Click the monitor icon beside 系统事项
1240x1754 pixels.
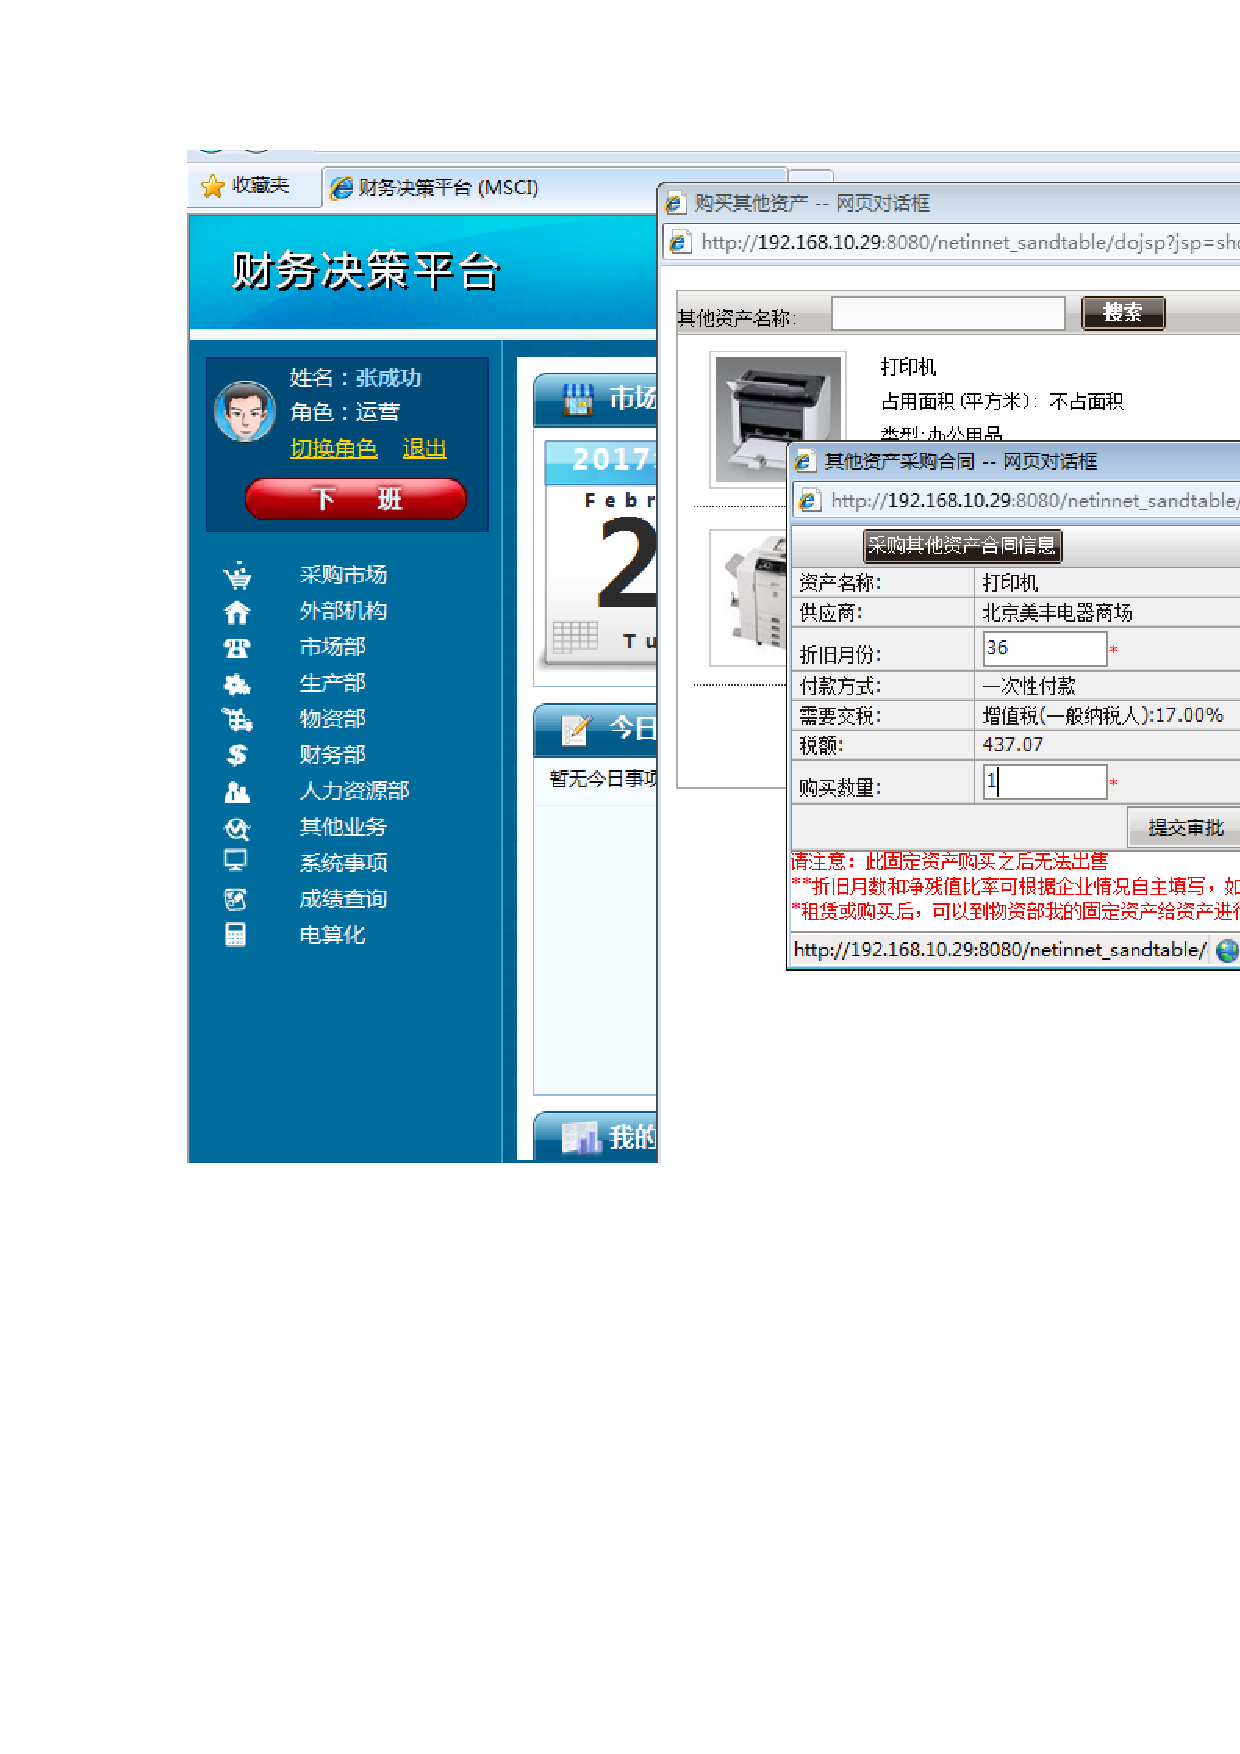(x=236, y=861)
